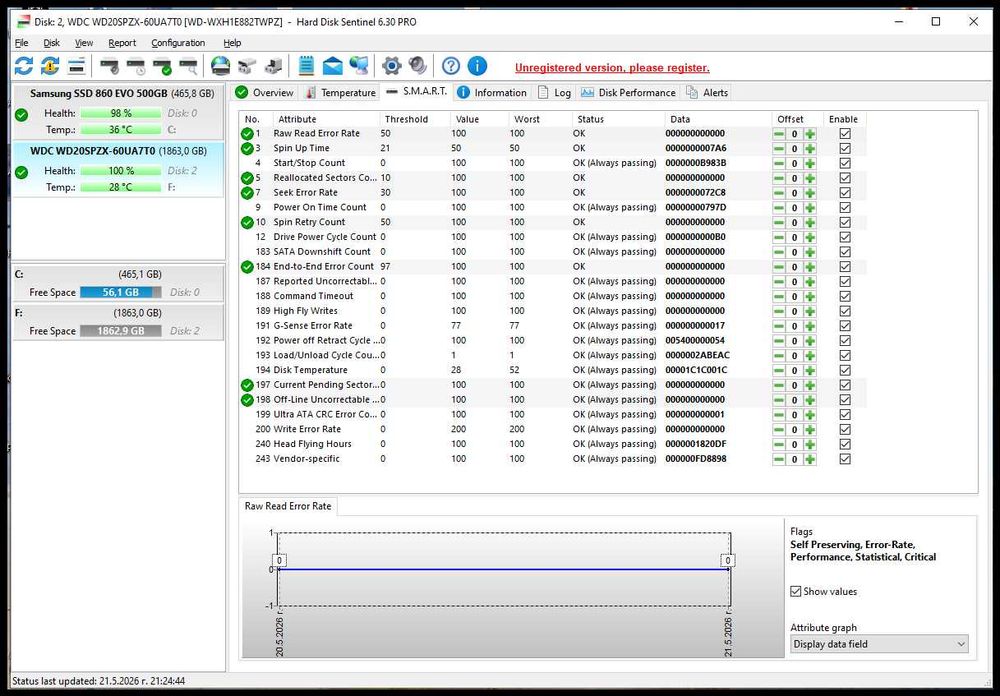This screenshot has width=1000, height=696.
Task: Open the Report menu
Action: tap(122, 43)
